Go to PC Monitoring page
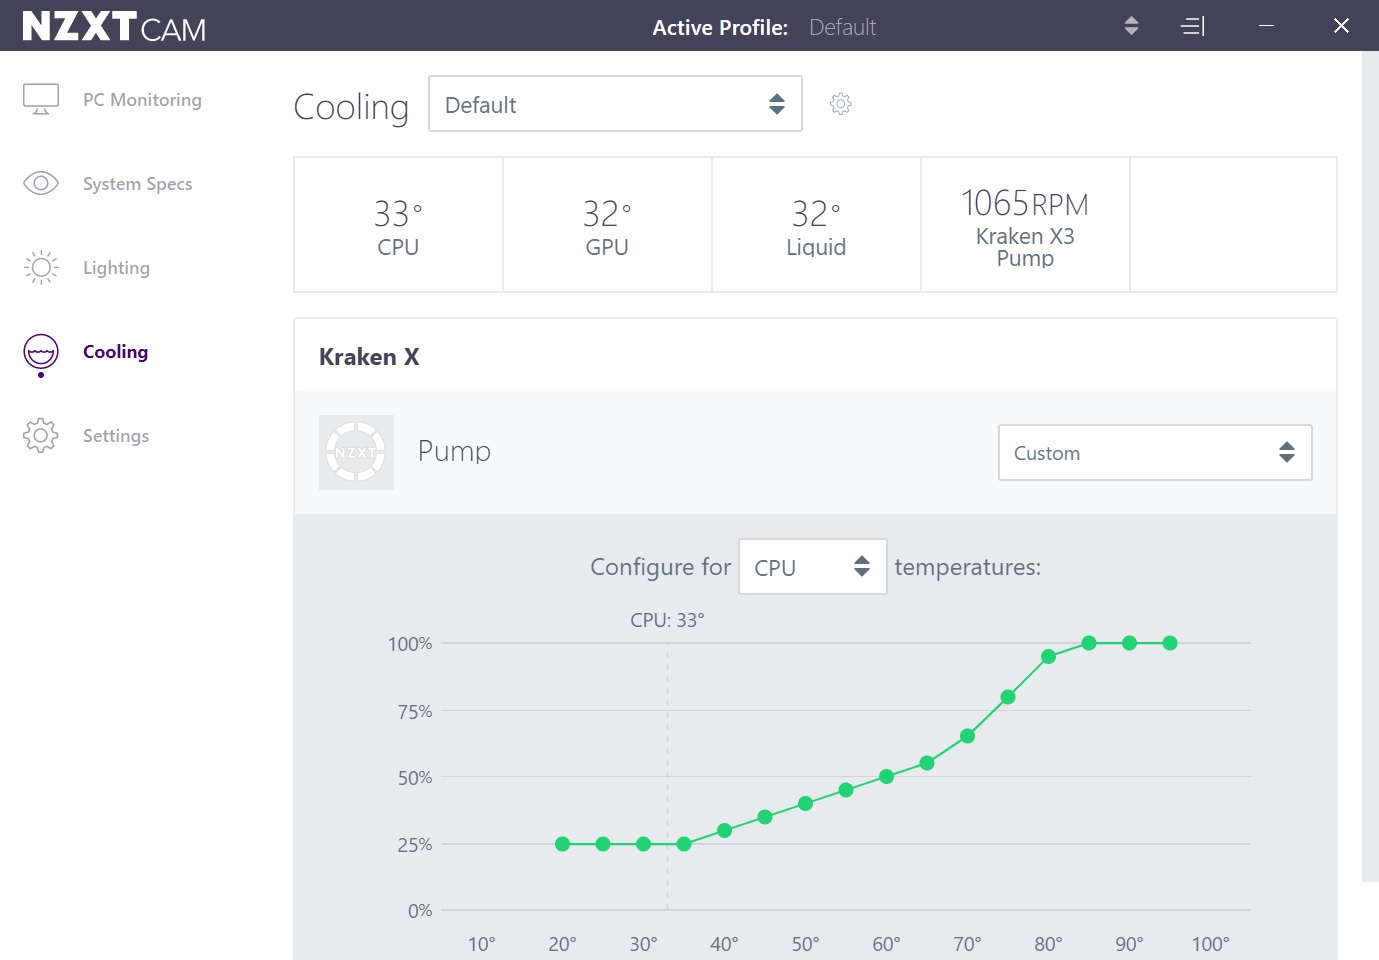 click(142, 100)
